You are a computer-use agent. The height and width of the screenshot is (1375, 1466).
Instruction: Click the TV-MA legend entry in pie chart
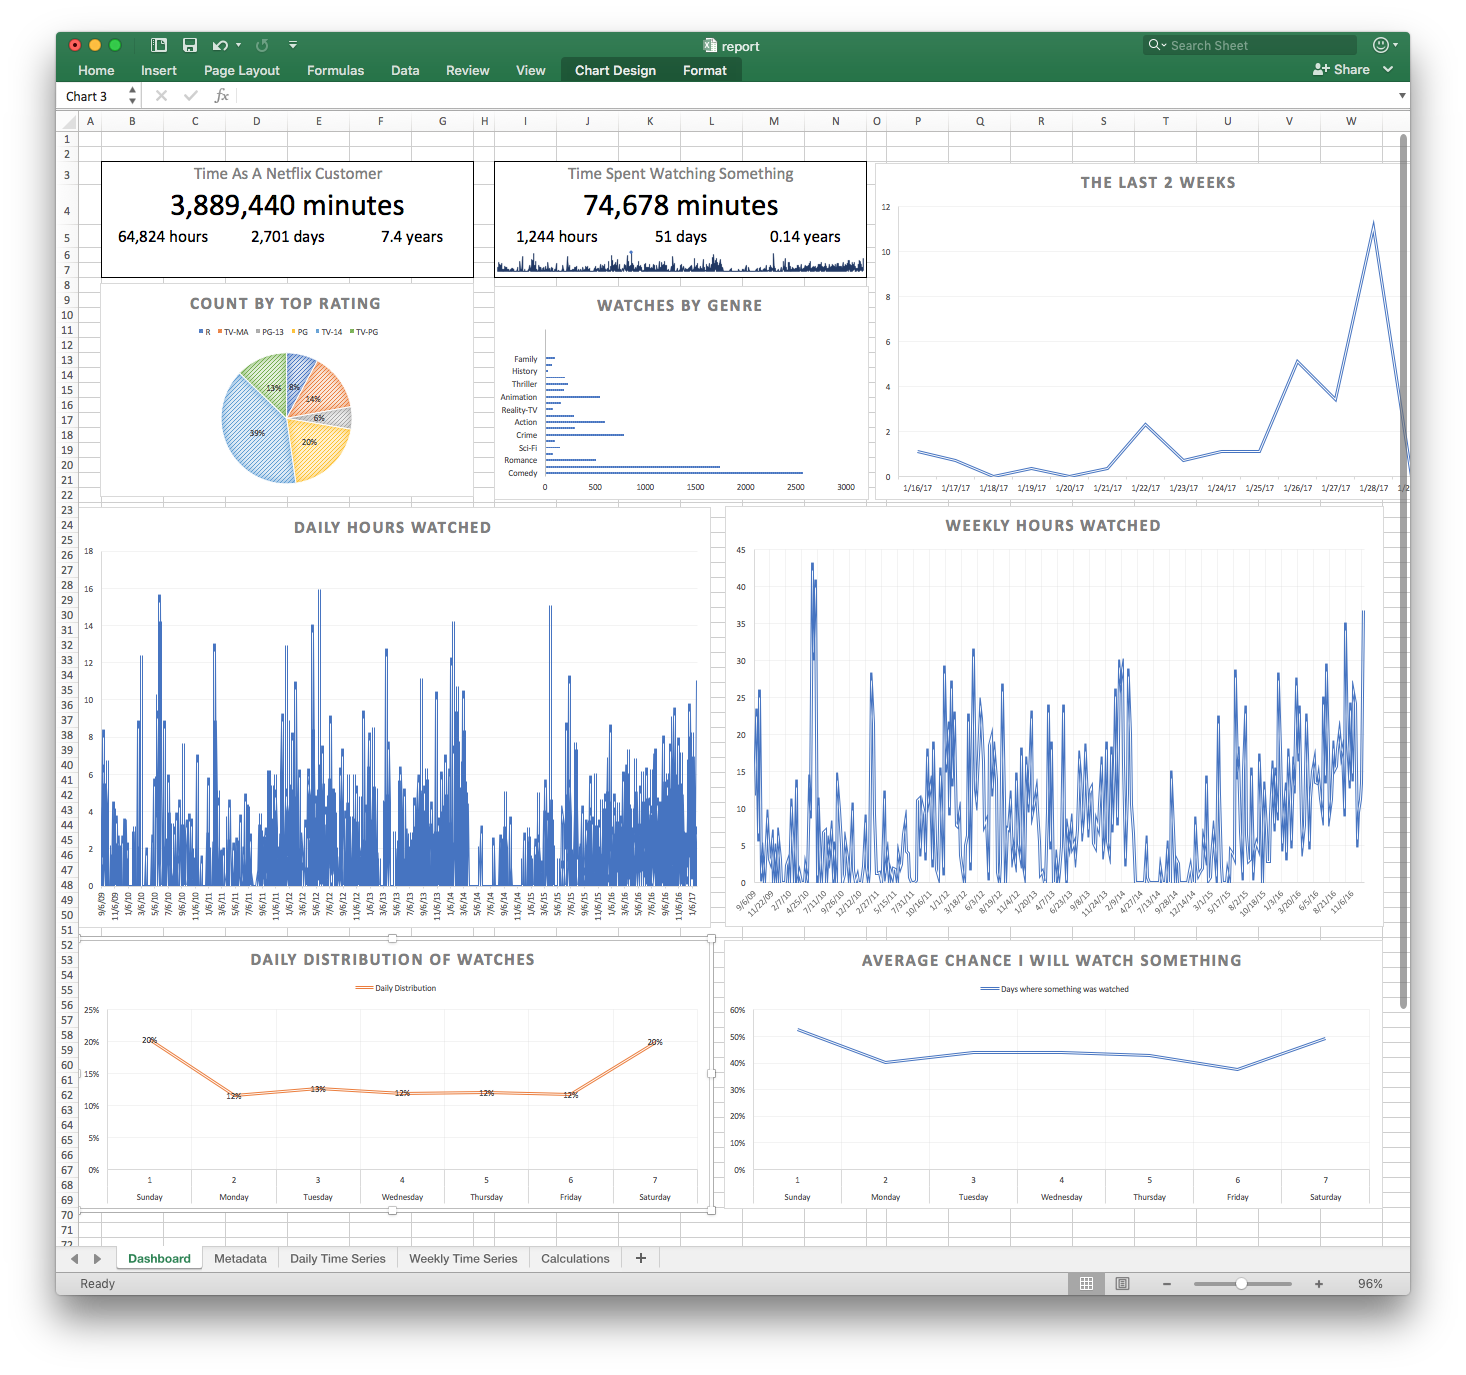click(233, 332)
